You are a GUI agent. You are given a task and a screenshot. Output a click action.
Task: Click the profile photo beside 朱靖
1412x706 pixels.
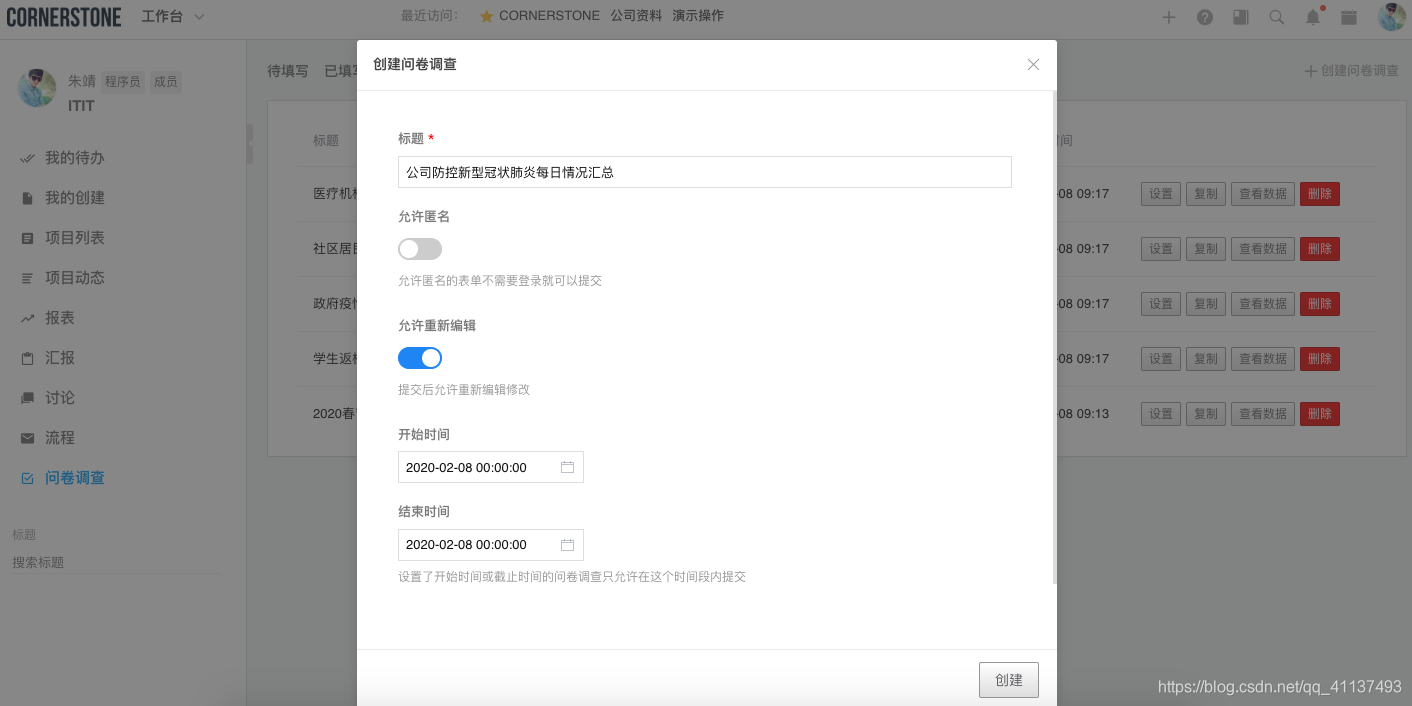click(x=37, y=89)
